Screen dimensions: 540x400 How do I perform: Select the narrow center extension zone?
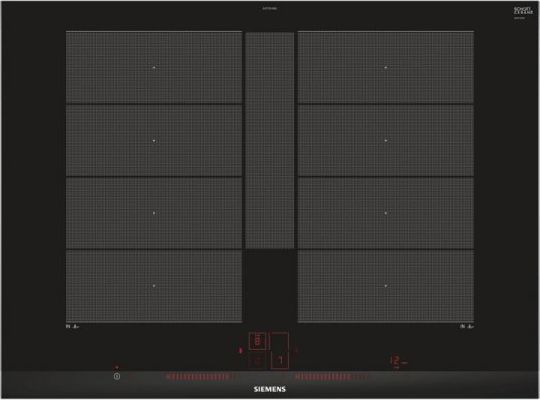[270, 140]
